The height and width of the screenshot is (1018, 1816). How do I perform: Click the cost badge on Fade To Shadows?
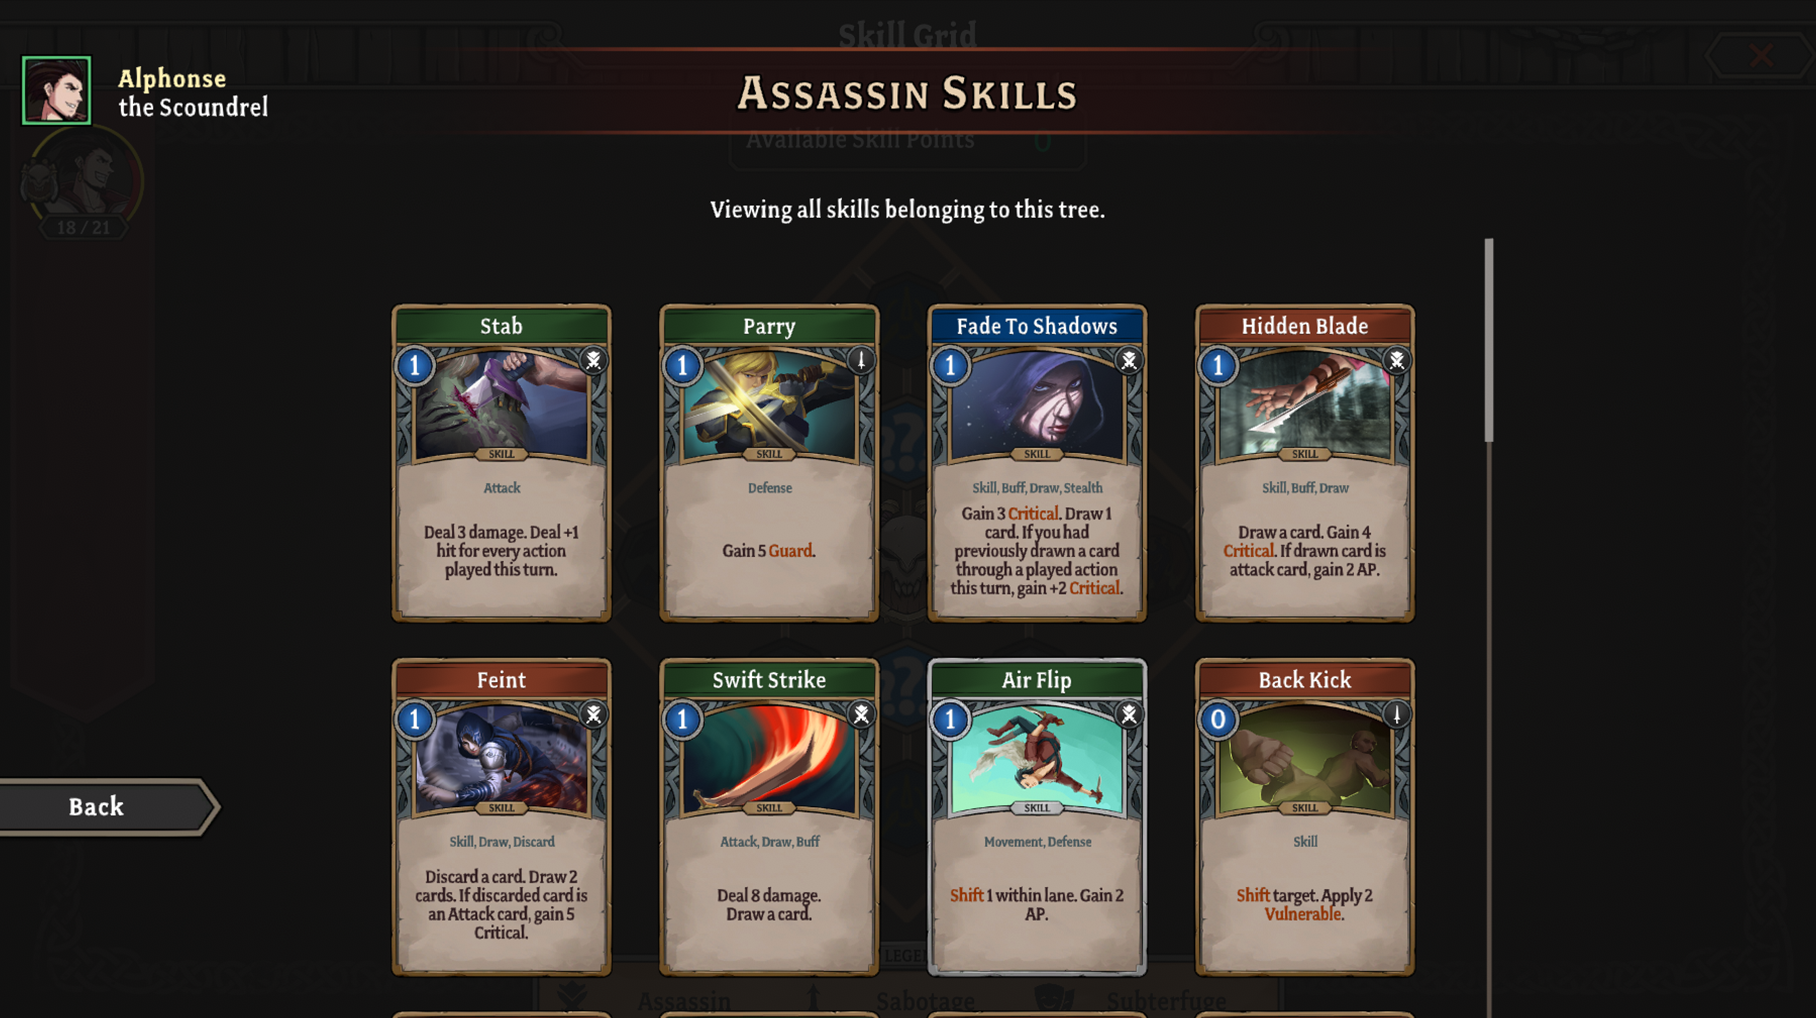tap(950, 365)
